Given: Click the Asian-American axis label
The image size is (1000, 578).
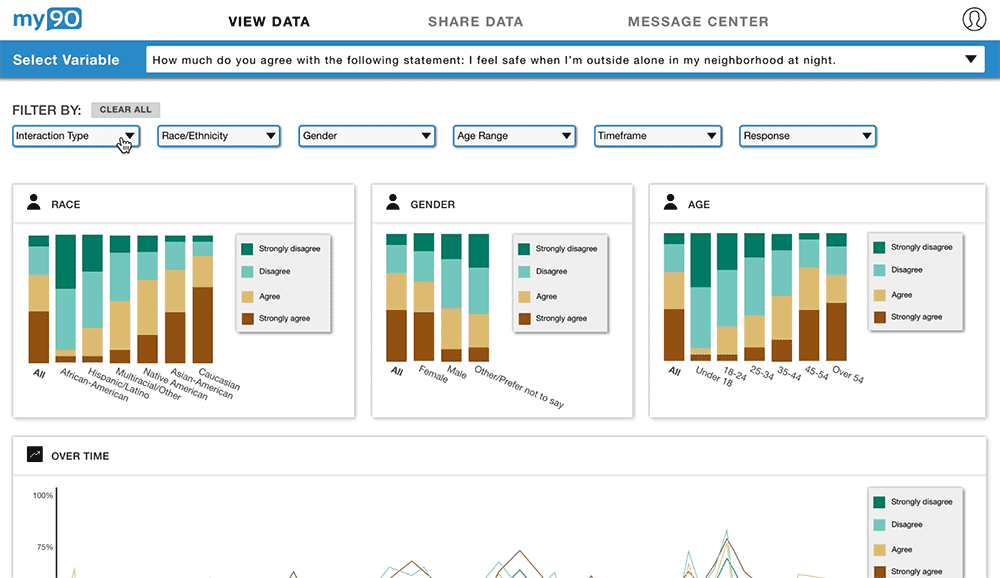Looking at the screenshot, I should 202,383.
